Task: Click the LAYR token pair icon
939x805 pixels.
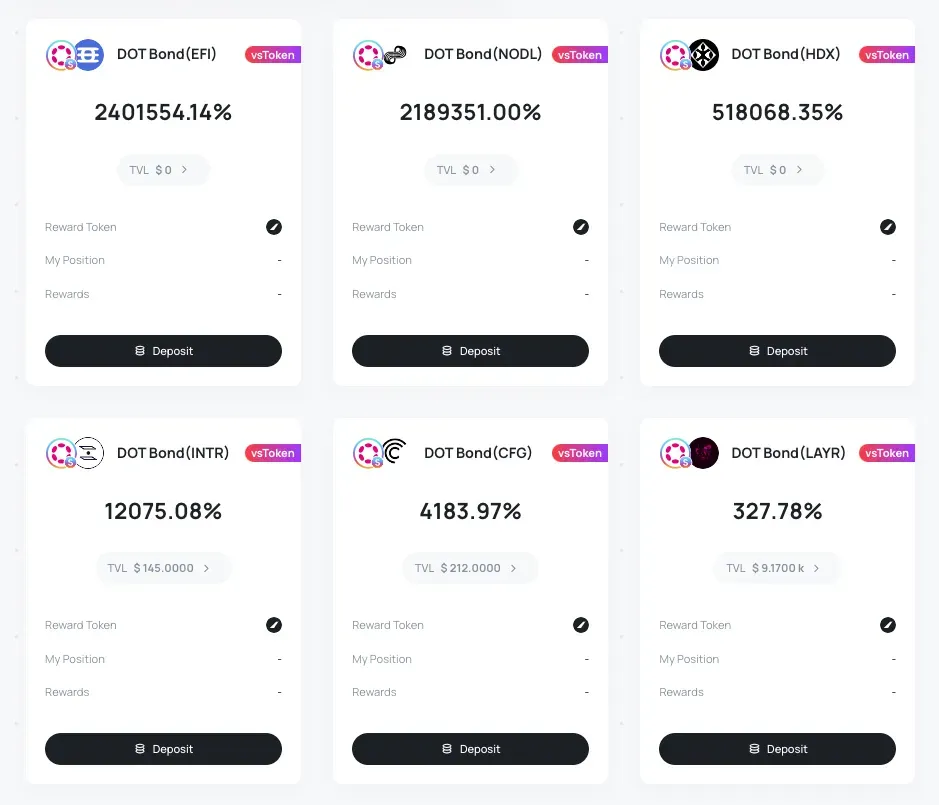Action: pyautogui.click(x=689, y=453)
